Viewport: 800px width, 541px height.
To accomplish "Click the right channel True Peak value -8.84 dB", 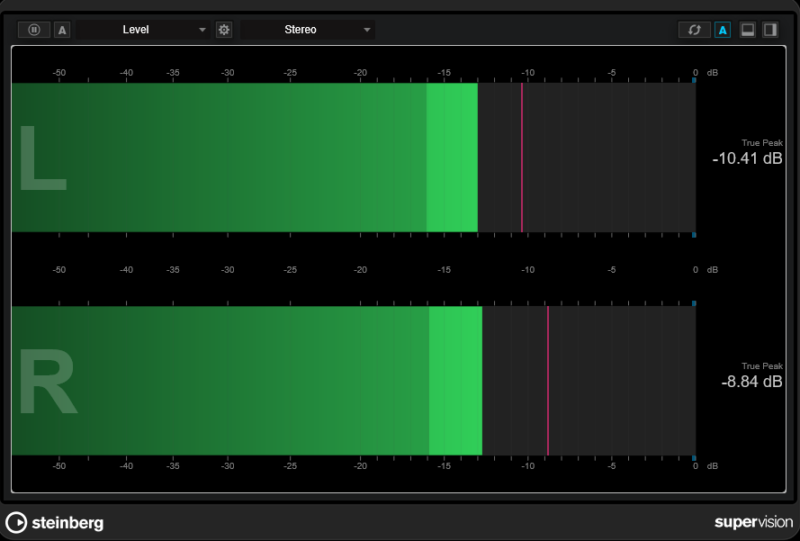I will click(x=752, y=381).
